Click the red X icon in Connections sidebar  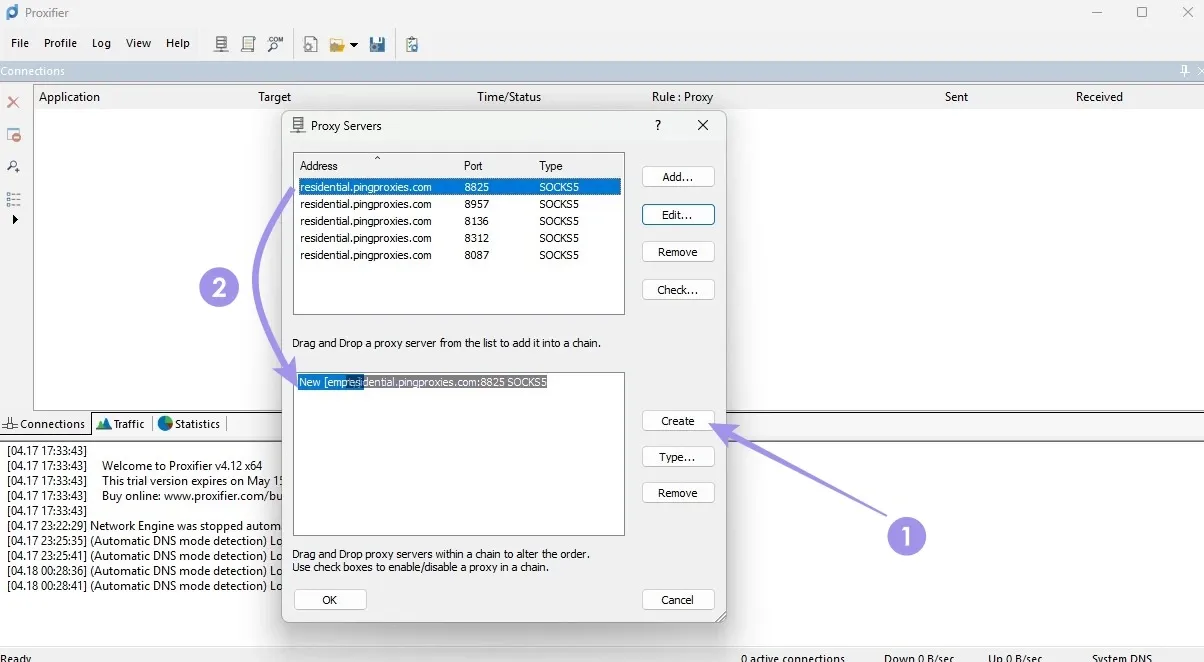coord(13,102)
